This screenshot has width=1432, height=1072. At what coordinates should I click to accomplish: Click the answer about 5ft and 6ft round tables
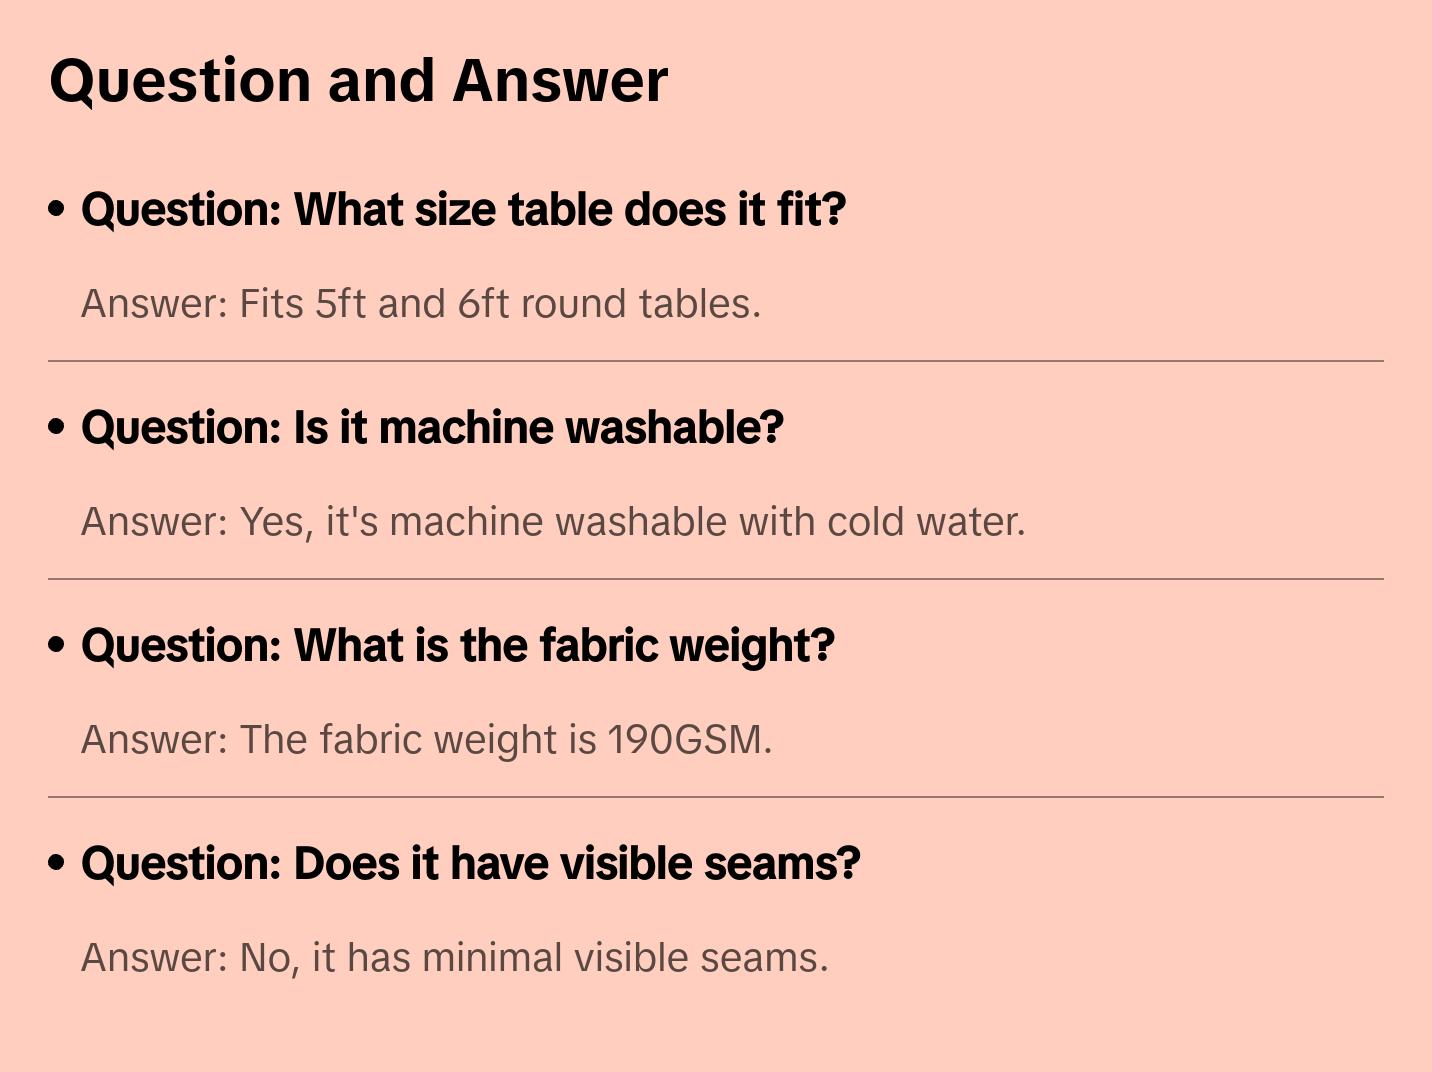(421, 304)
